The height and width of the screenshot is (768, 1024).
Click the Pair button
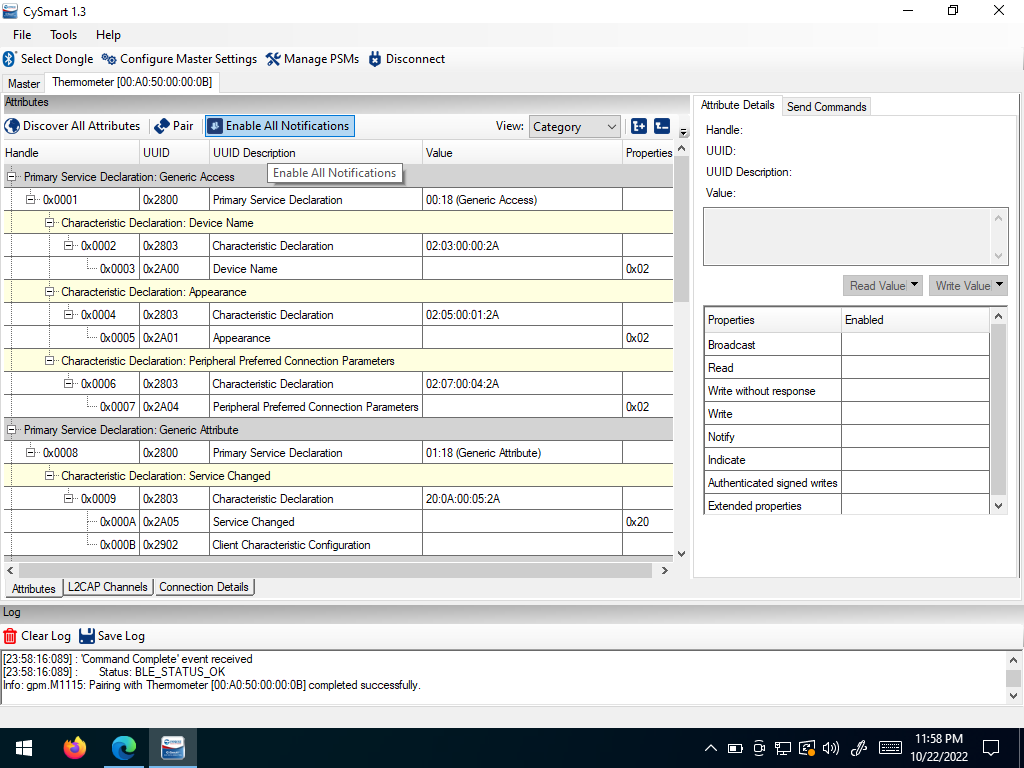point(174,126)
